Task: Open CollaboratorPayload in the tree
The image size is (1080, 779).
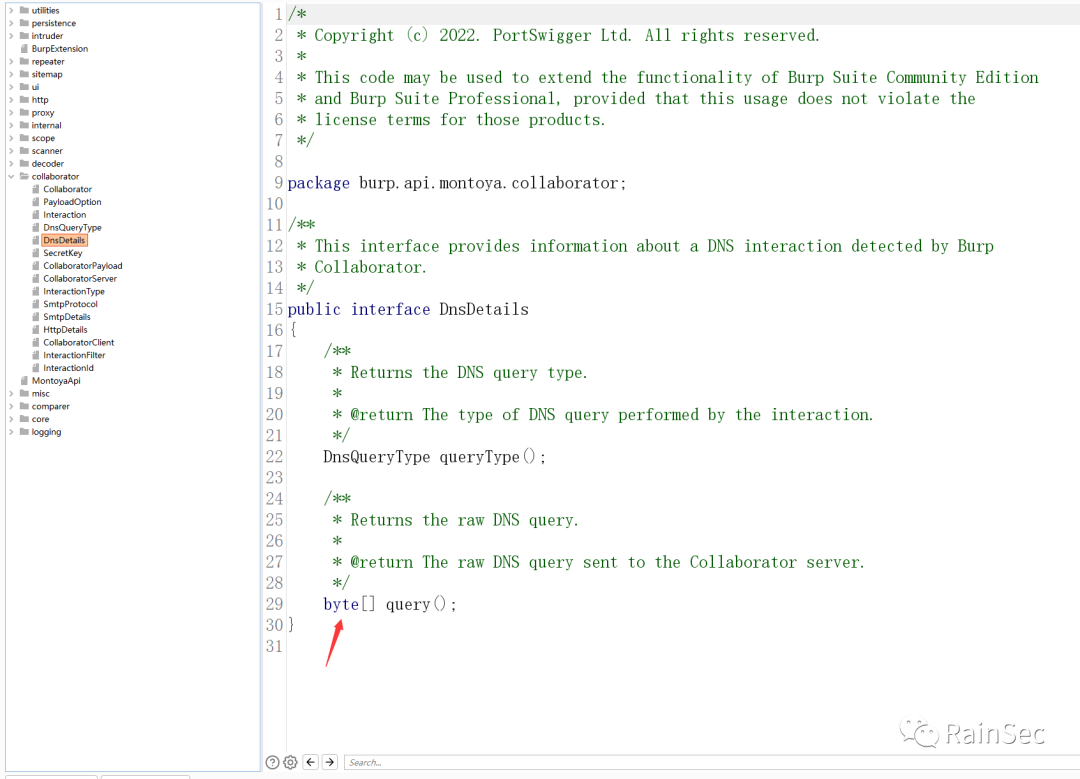Action: coord(83,266)
